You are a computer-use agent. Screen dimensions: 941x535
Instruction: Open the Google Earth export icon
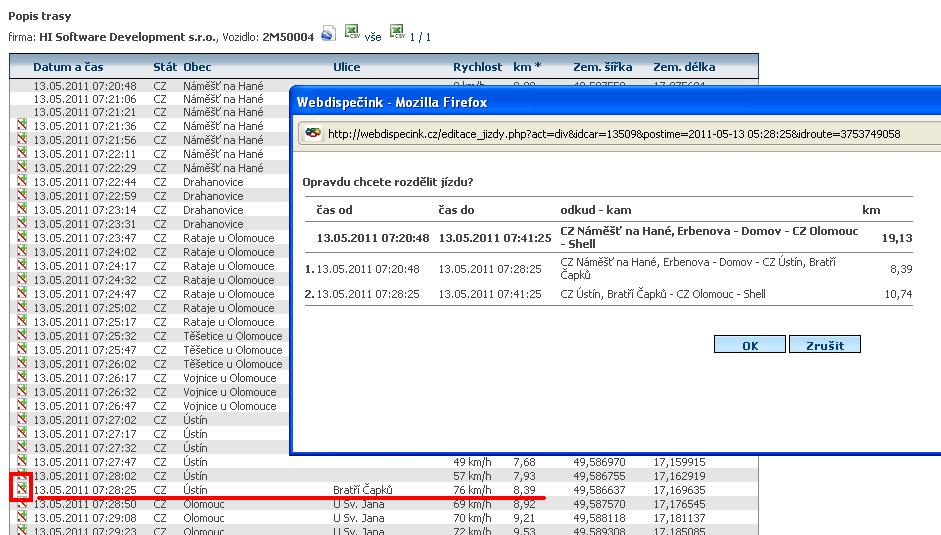(328, 34)
